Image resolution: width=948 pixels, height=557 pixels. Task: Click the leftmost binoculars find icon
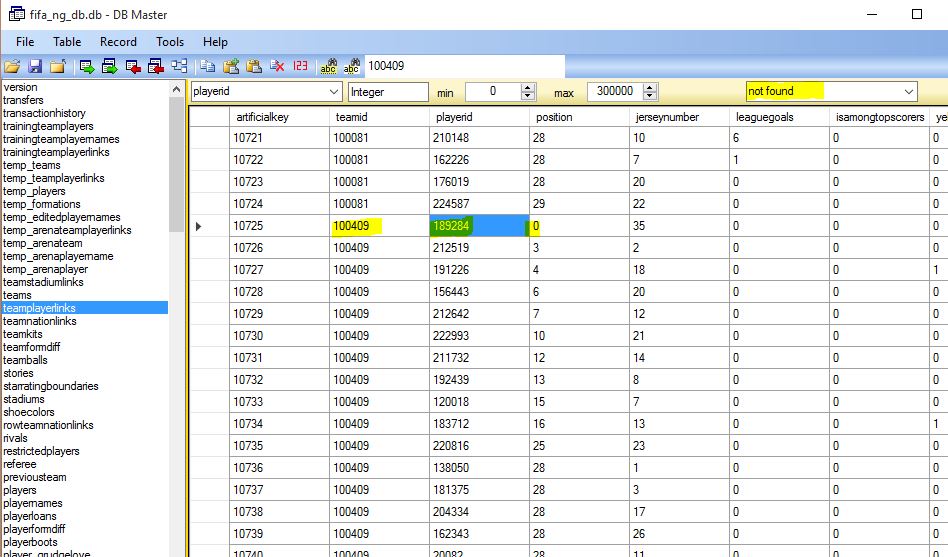coord(327,67)
